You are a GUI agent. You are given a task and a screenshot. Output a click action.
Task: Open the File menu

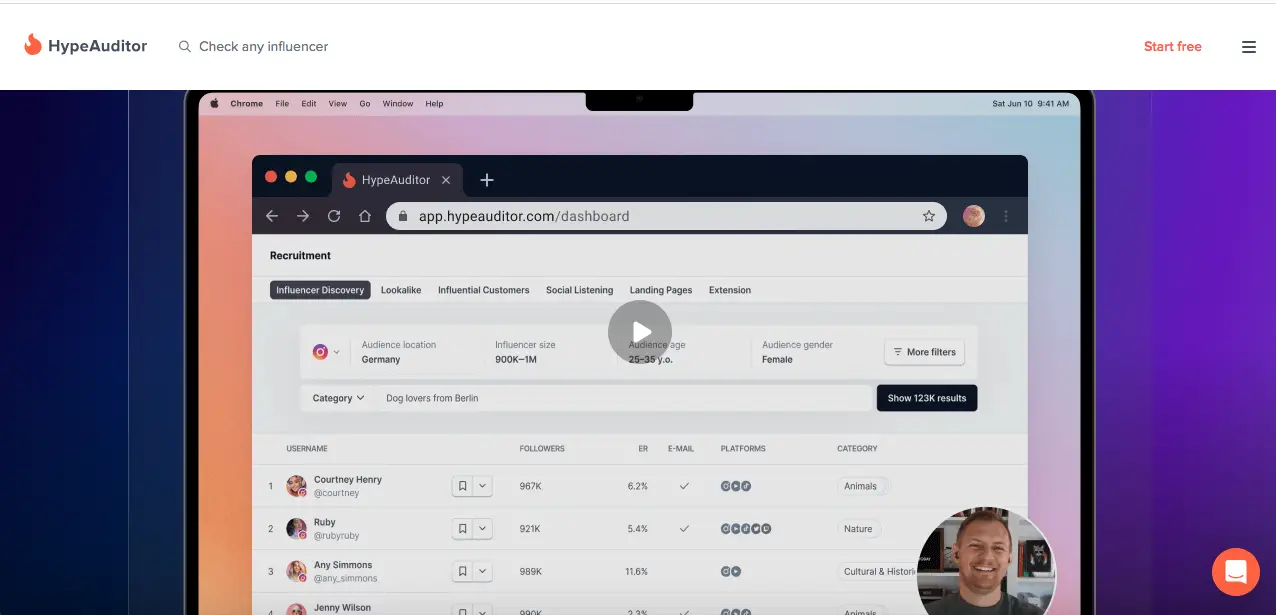tap(282, 103)
